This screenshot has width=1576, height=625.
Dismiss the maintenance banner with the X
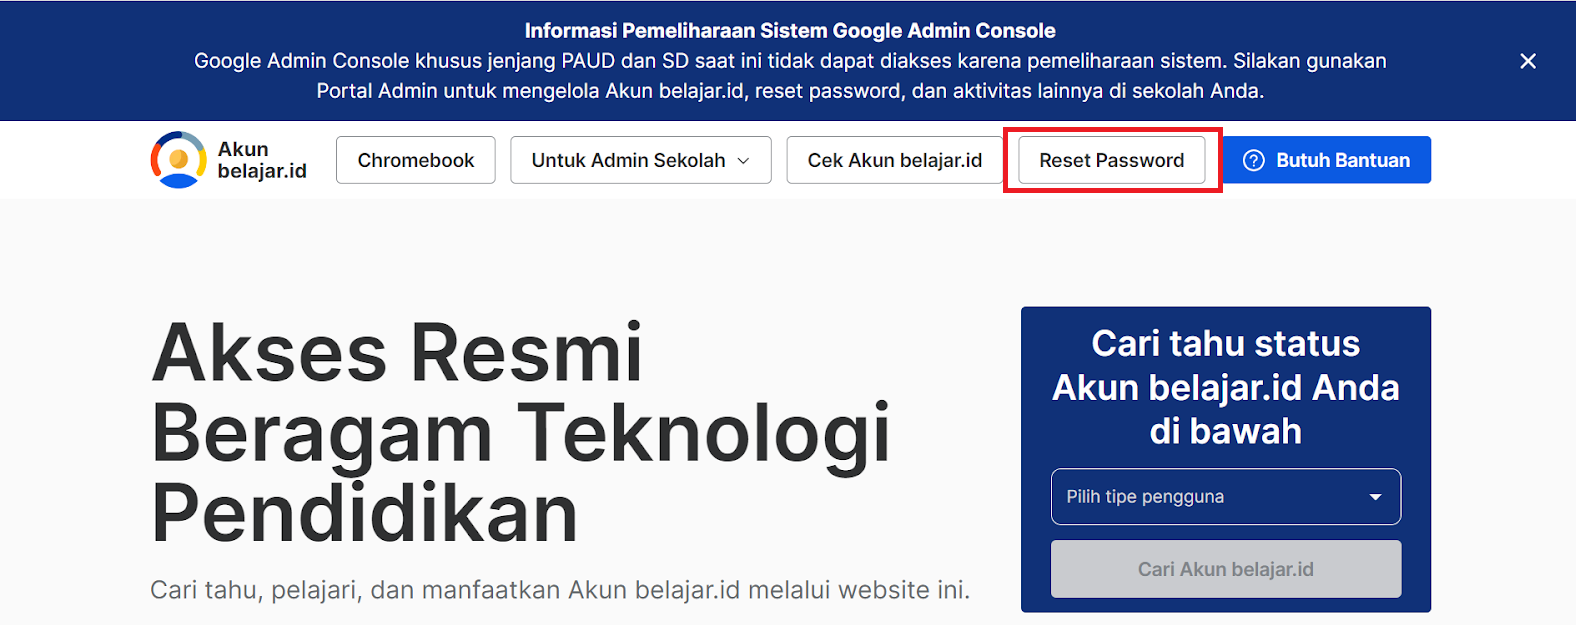click(x=1528, y=61)
